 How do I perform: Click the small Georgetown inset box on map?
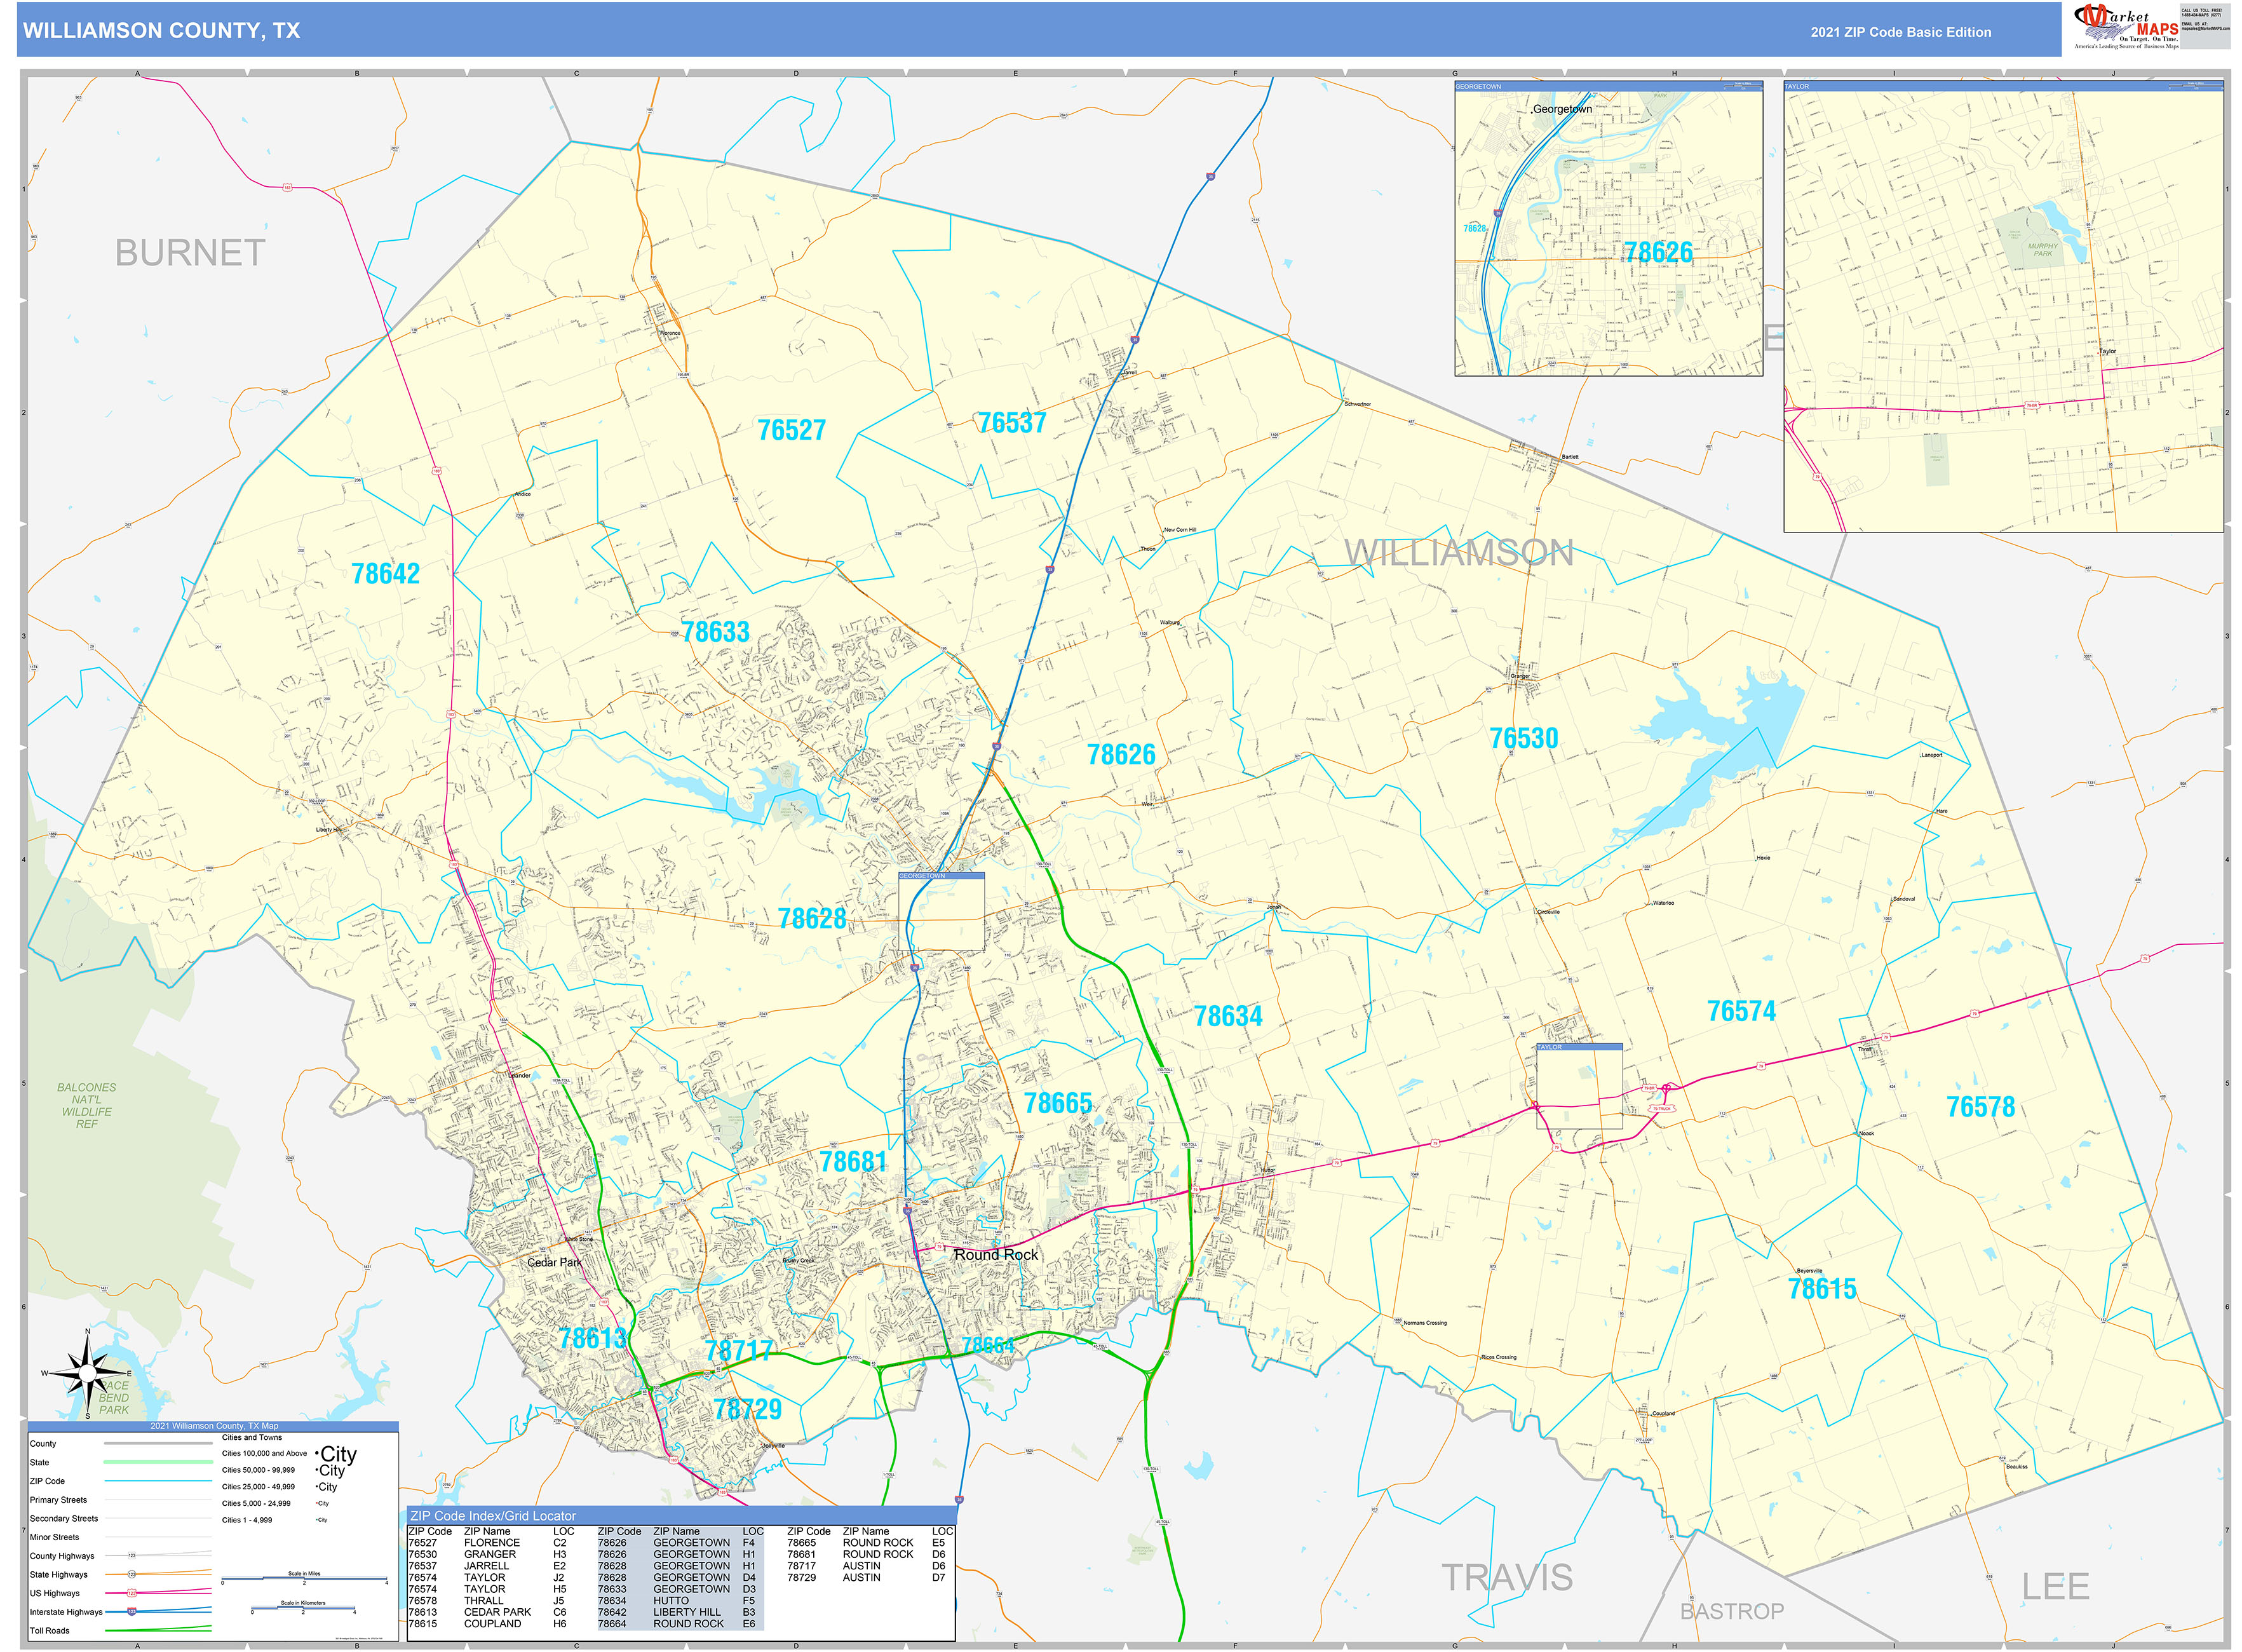point(941,912)
